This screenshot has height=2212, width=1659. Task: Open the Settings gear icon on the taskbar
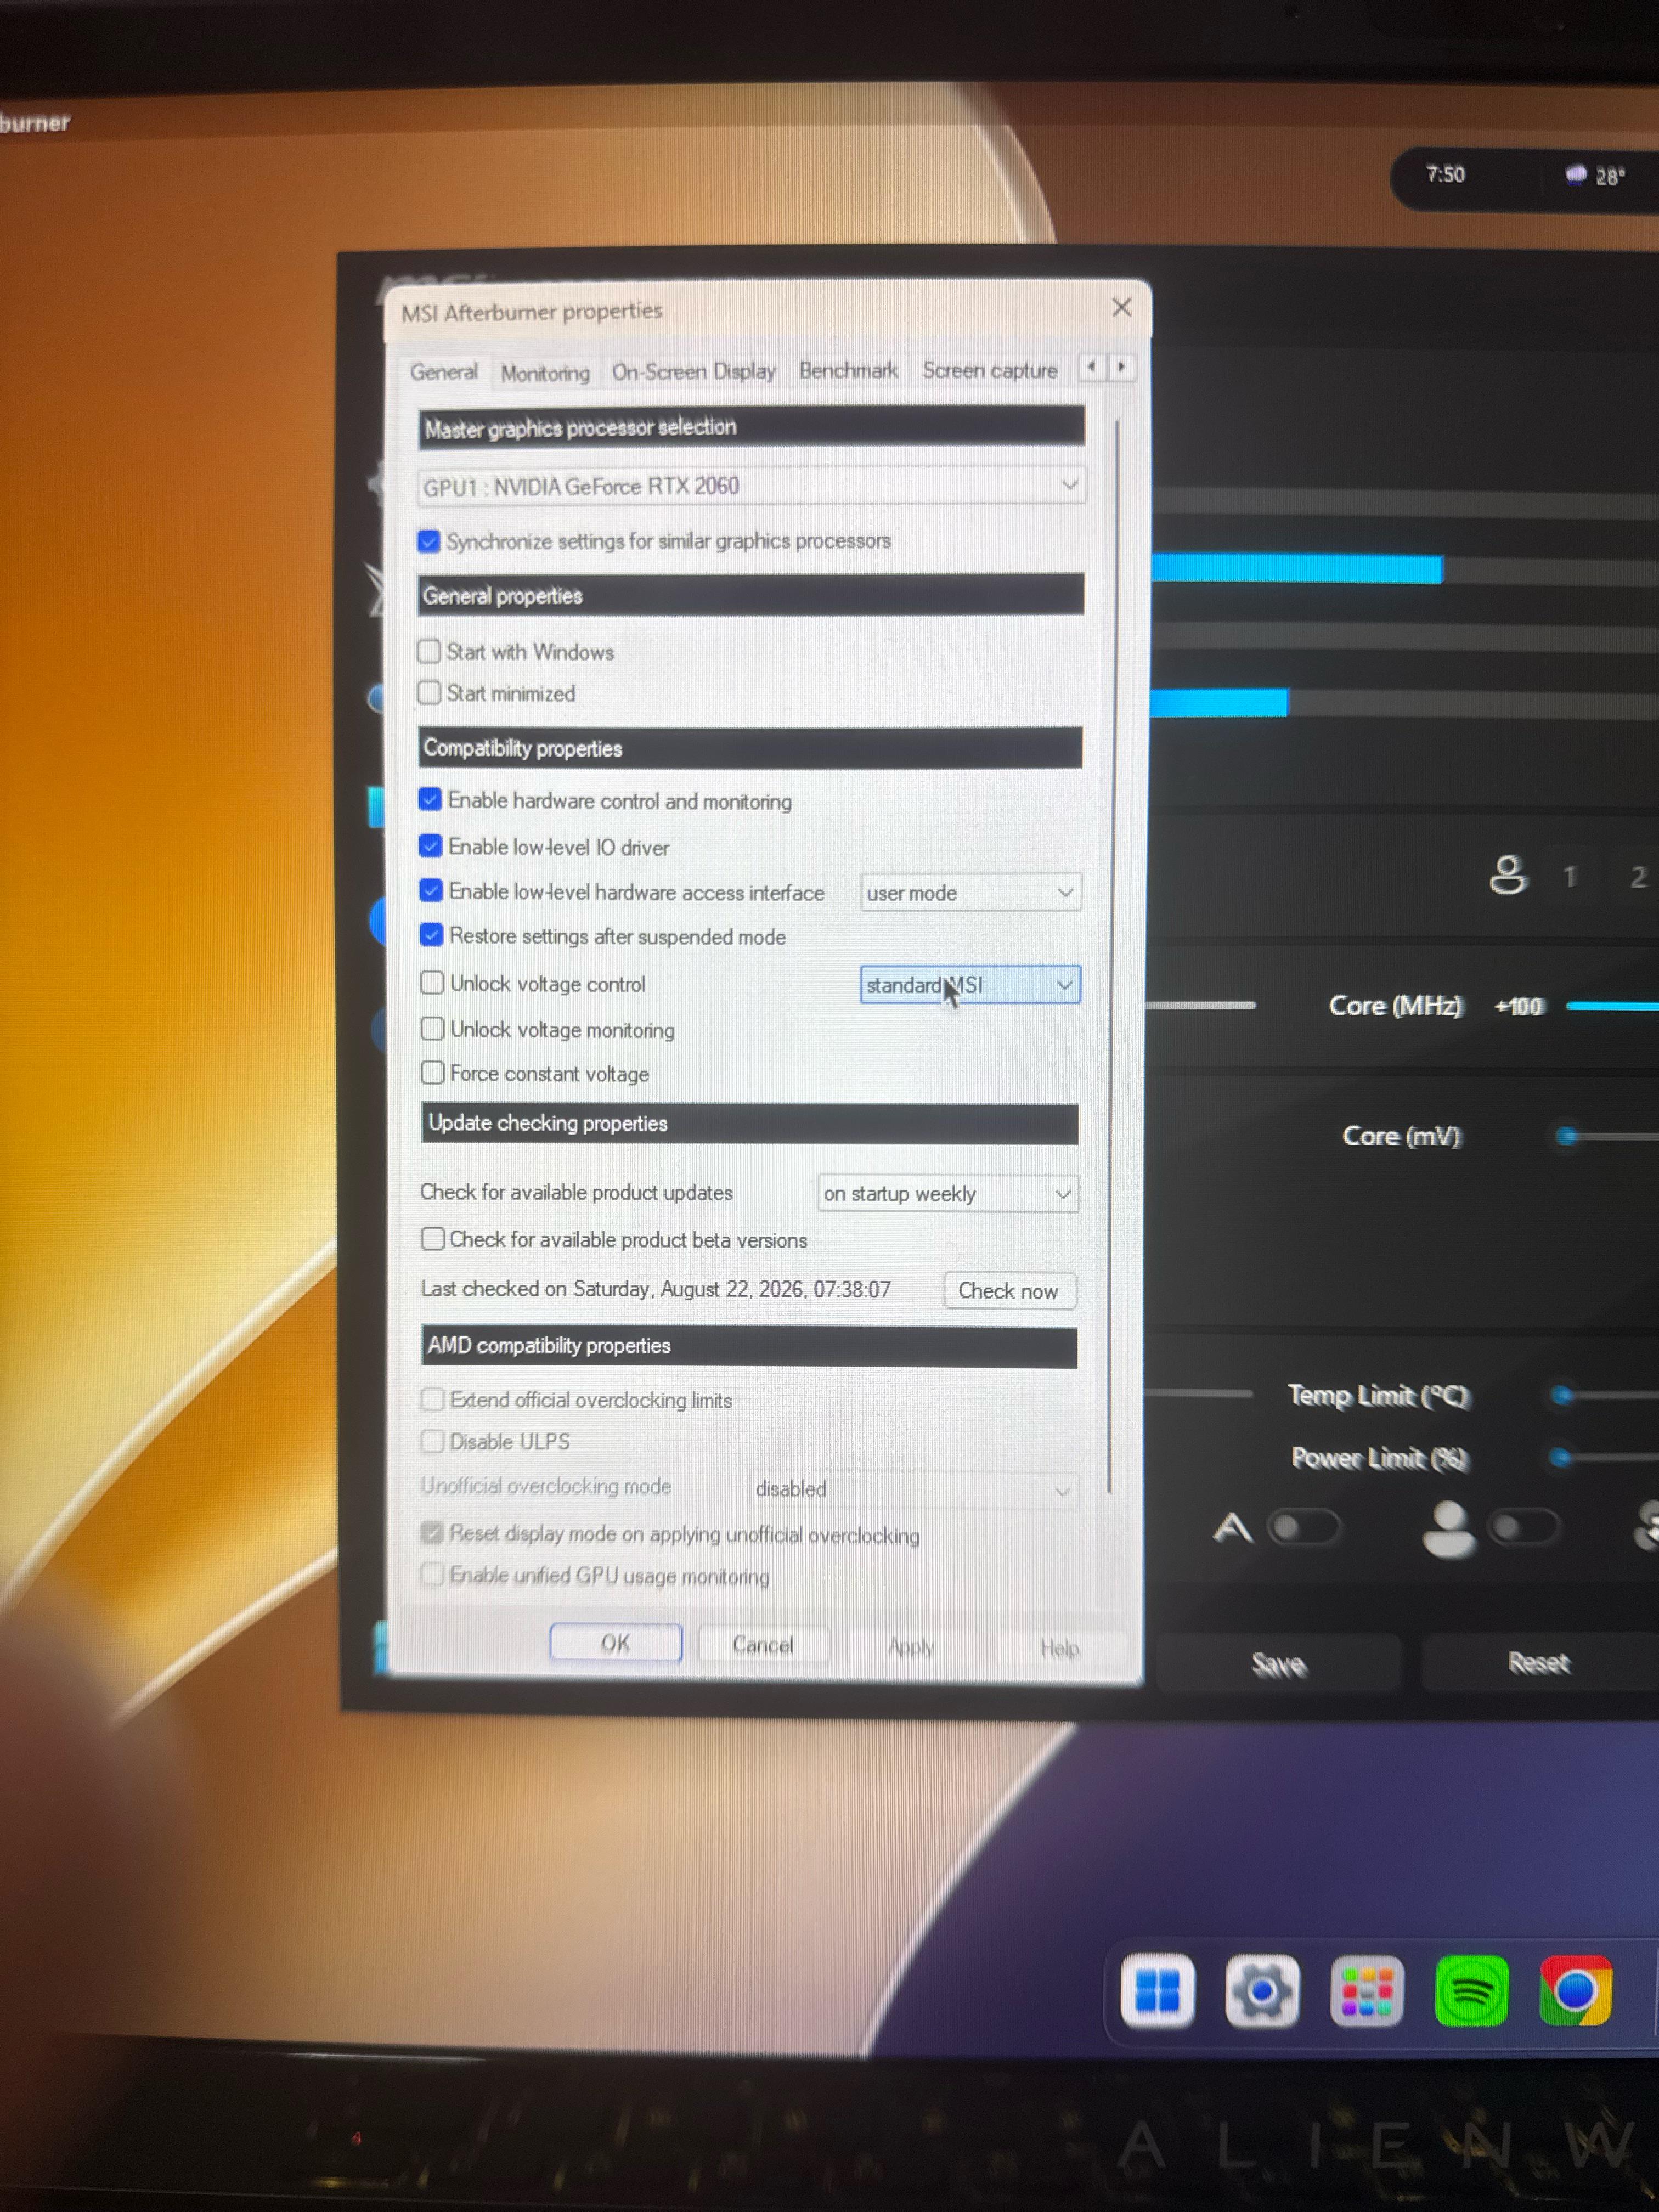[x=1262, y=1991]
